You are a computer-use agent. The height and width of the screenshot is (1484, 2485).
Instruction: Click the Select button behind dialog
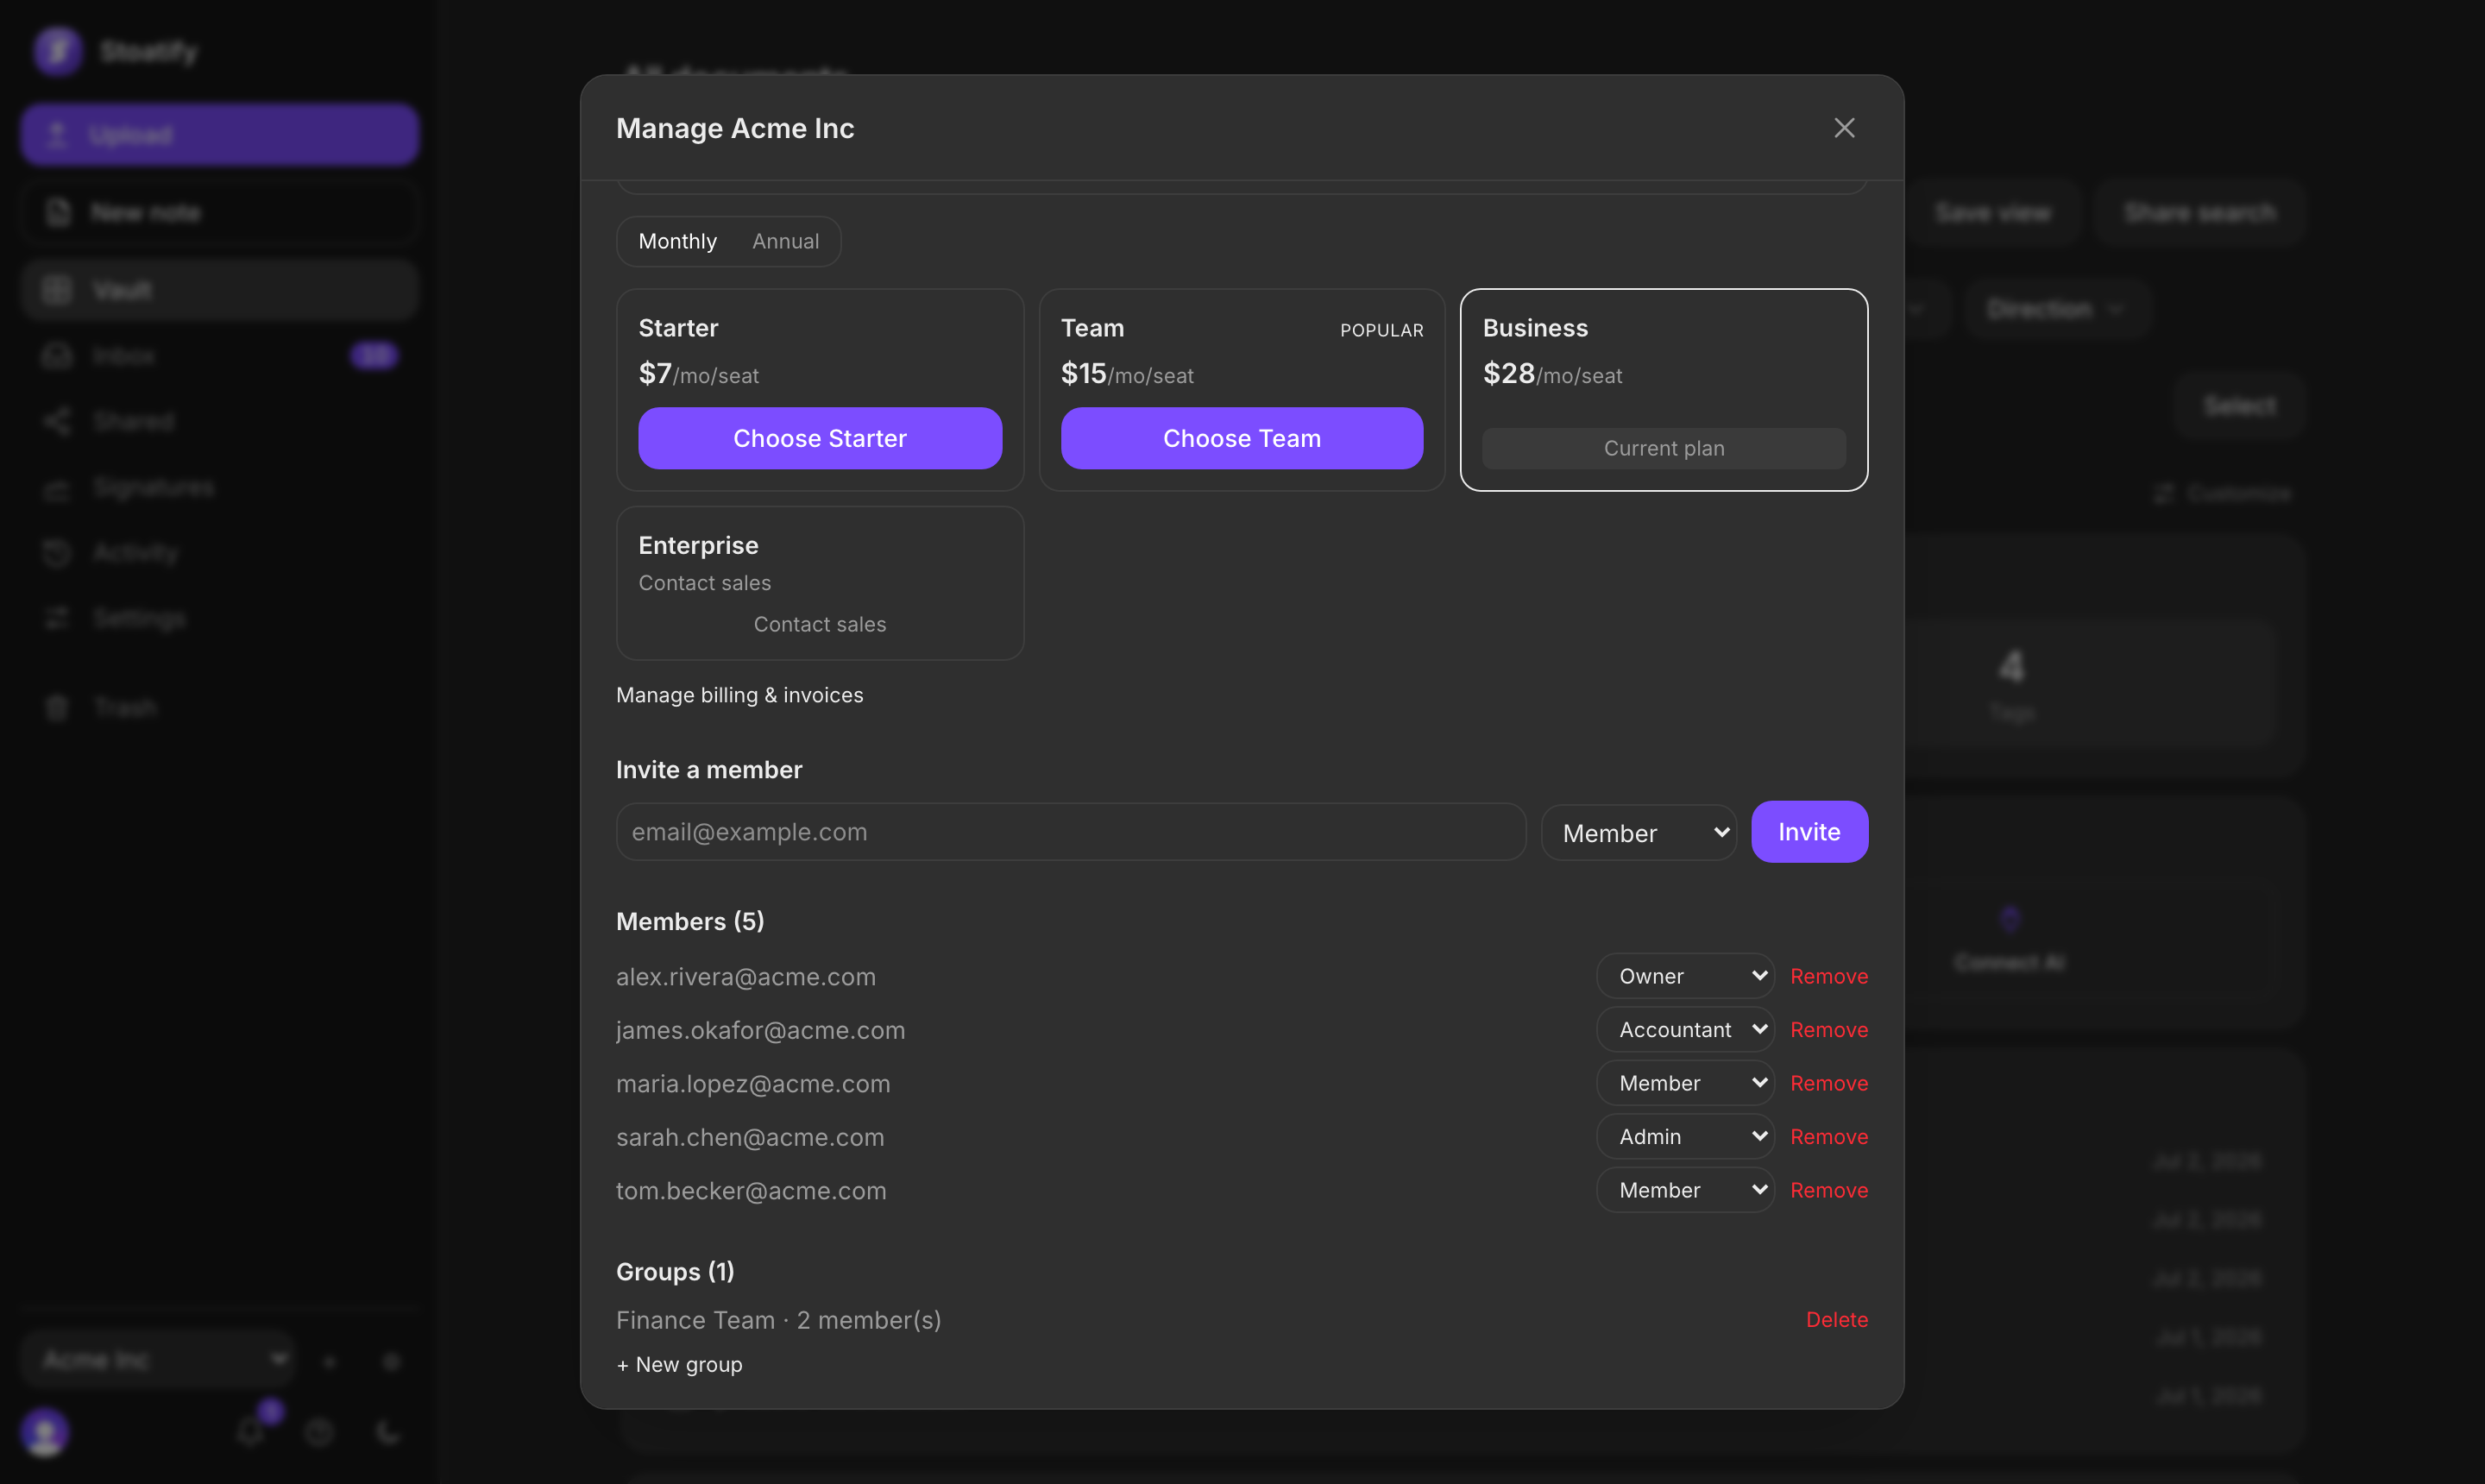pyautogui.click(x=2240, y=406)
